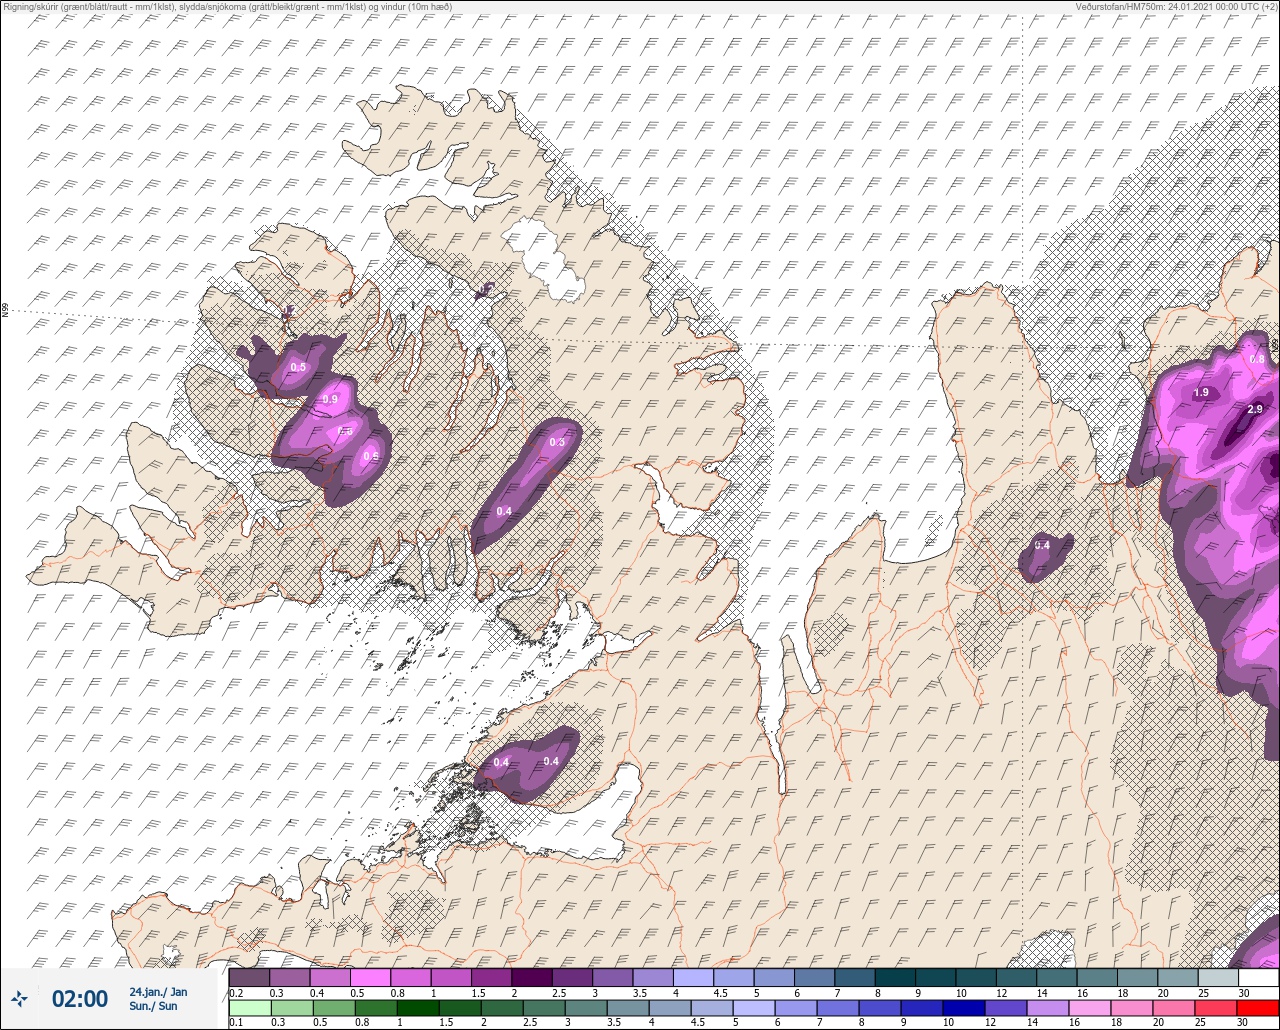Click the 'N99' latitude label at left edge
This screenshot has height=1030, width=1280.
[5, 311]
